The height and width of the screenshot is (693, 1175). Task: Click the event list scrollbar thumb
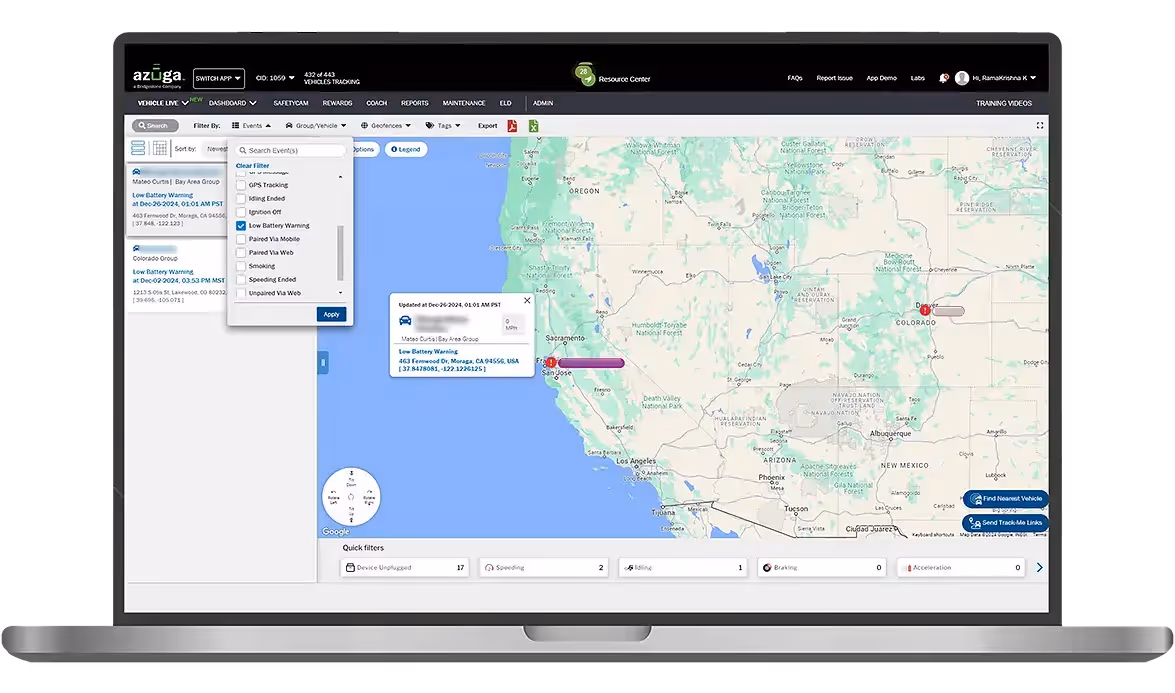tap(340, 252)
